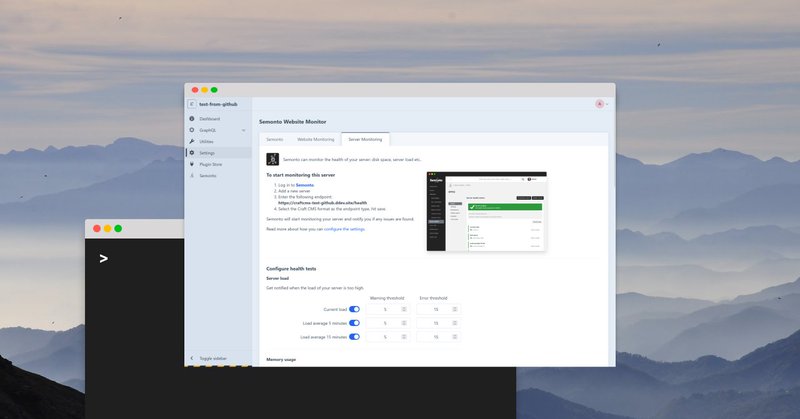Image resolution: width=800 pixels, height=419 pixels.
Task: Click the terminal window prompt symbol
Action: (x=104, y=259)
